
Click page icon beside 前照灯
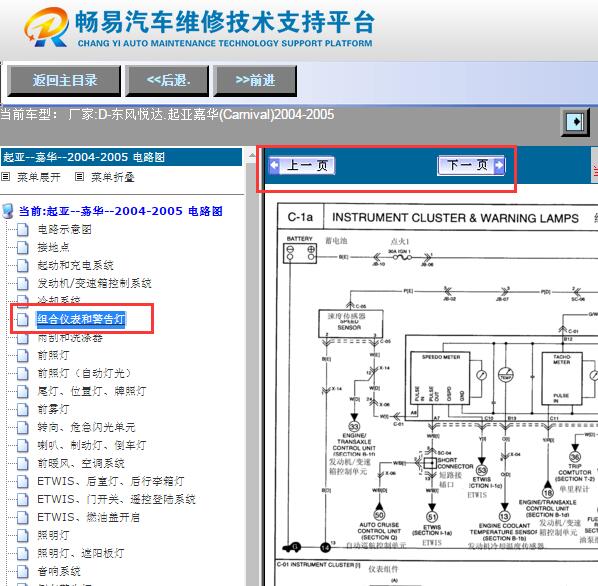click(23, 356)
